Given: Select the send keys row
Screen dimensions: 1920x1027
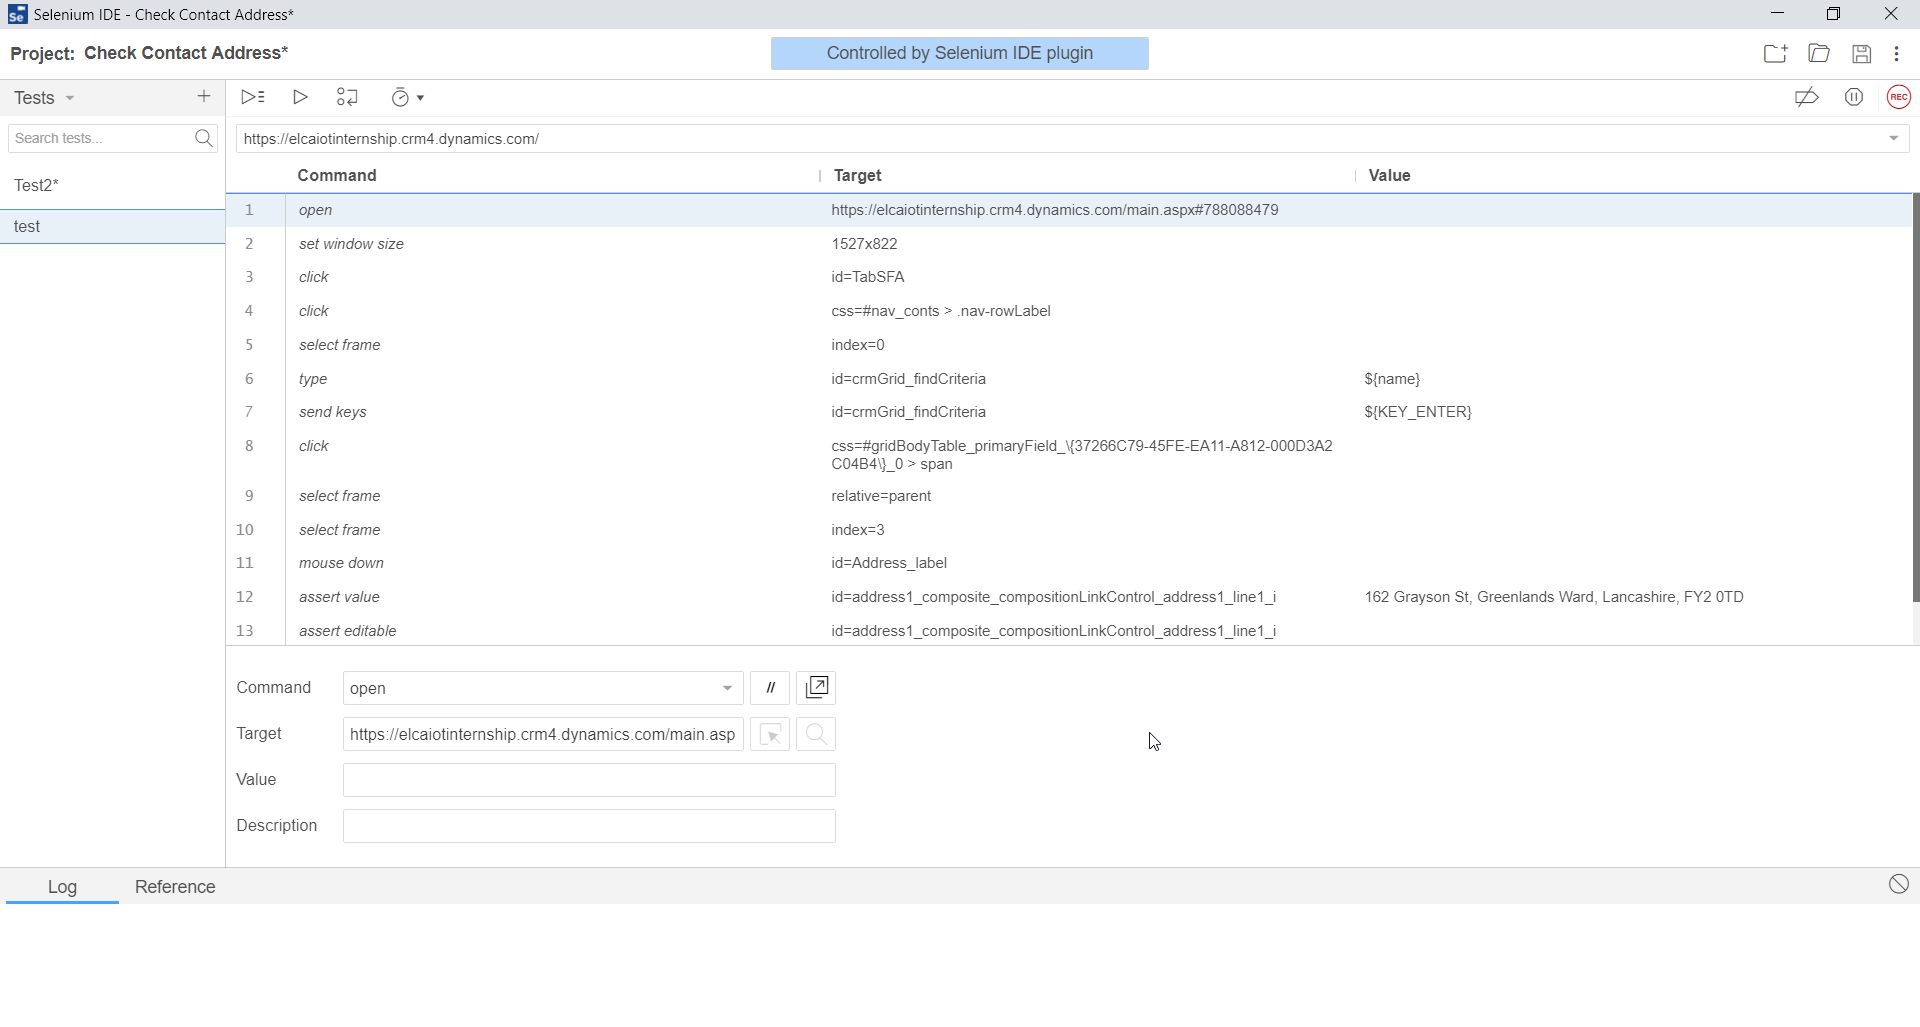Looking at the screenshot, I should pyautogui.click(x=1069, y=412).
